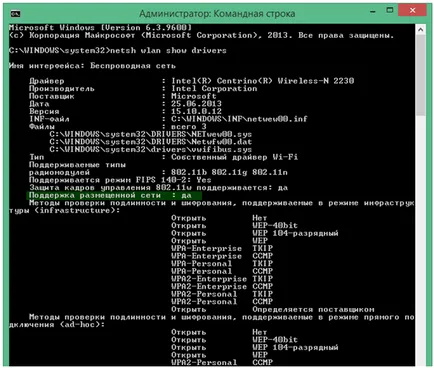Click the INF file path netwew00.inf
This screenshot has height=368, width=434.
pos(239,119)
